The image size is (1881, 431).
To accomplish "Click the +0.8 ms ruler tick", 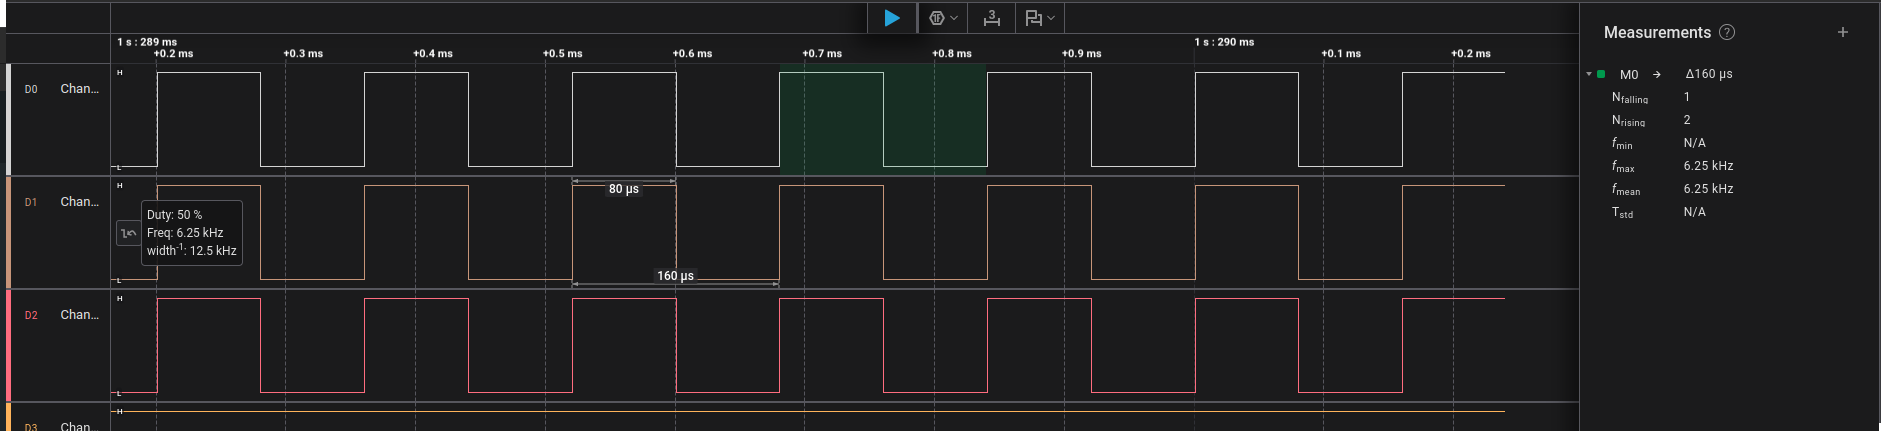I will [952, 54].
